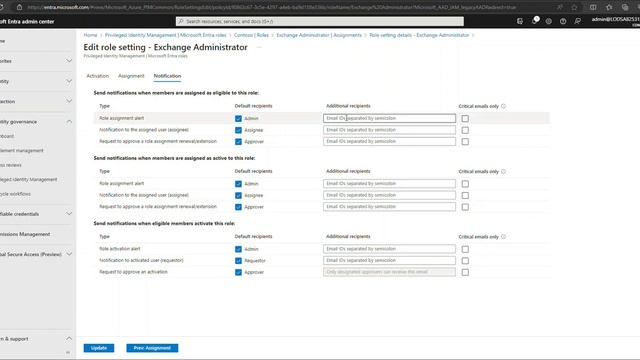Viewport: 640px width, 360px height.
Task: Open the admin account menu in the header
Action: [616, 20]
